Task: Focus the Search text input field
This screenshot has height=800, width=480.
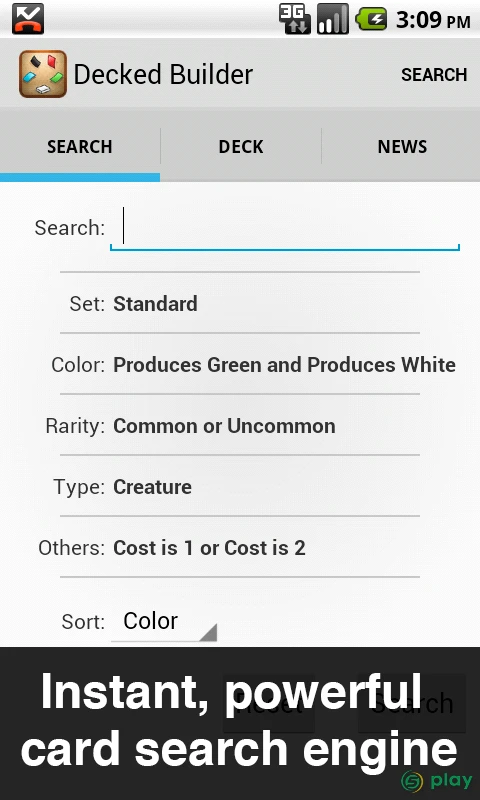Action: (285, 228)
